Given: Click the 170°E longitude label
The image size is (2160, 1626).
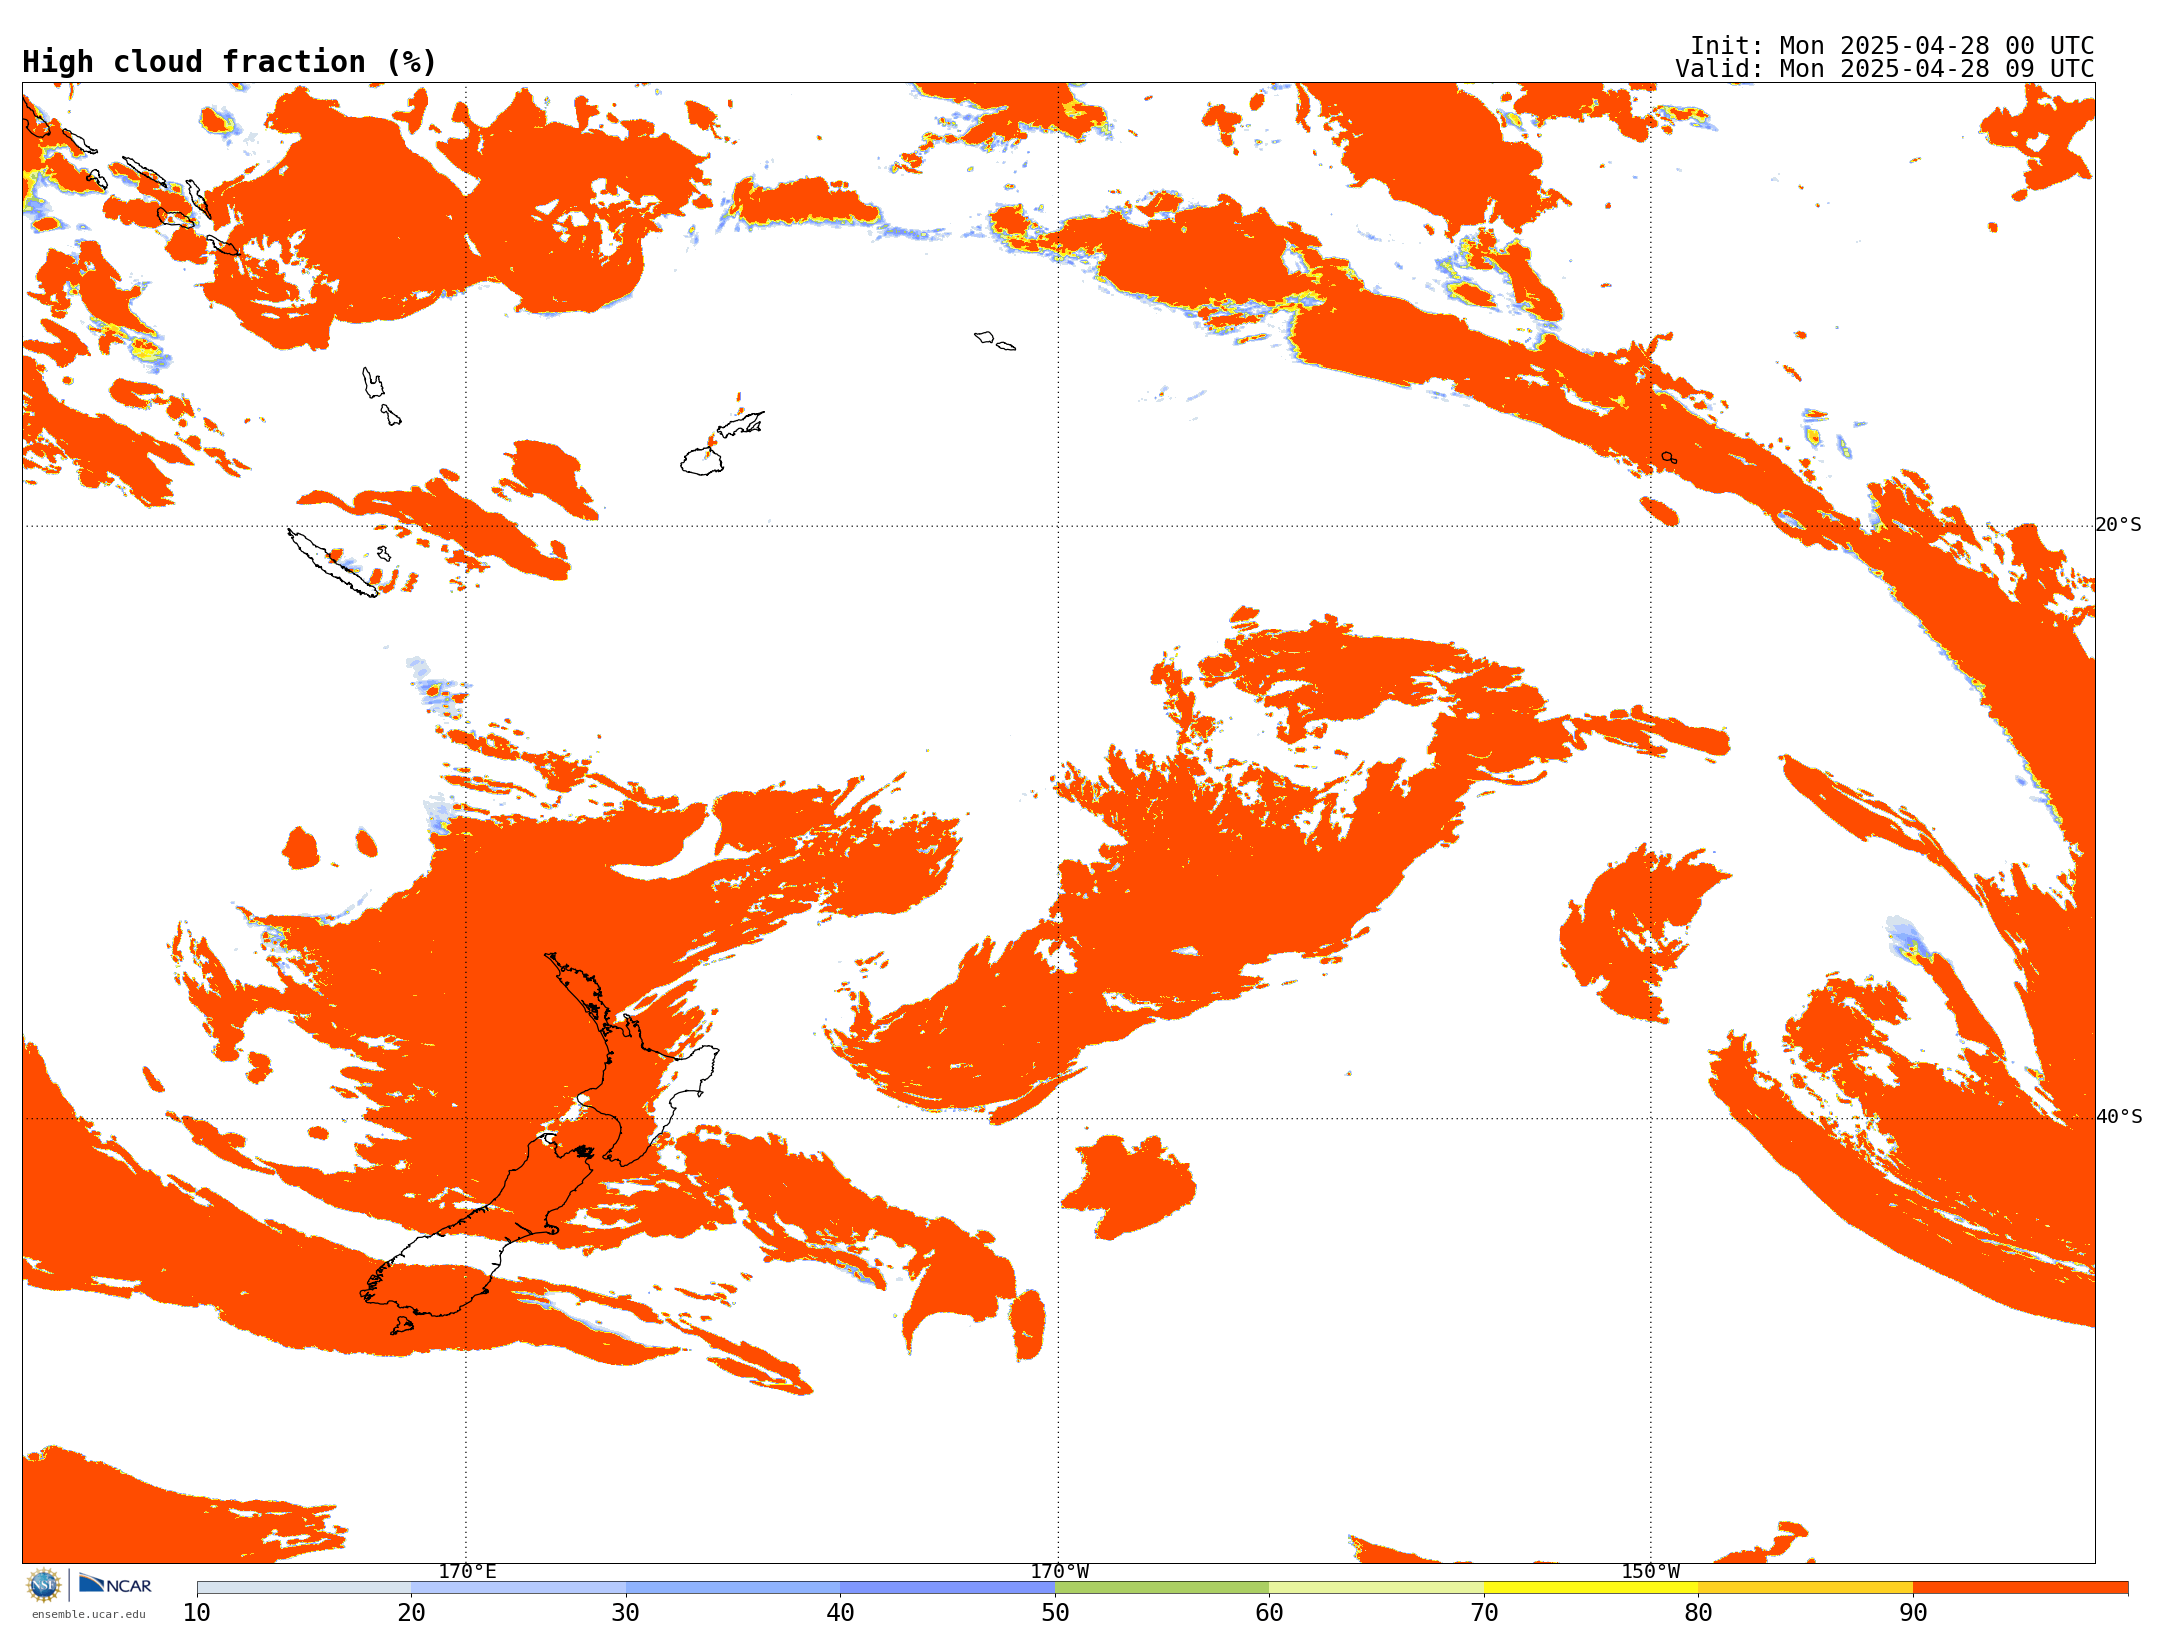Looking at the screenshot, I should click(x=467, y=1572).
